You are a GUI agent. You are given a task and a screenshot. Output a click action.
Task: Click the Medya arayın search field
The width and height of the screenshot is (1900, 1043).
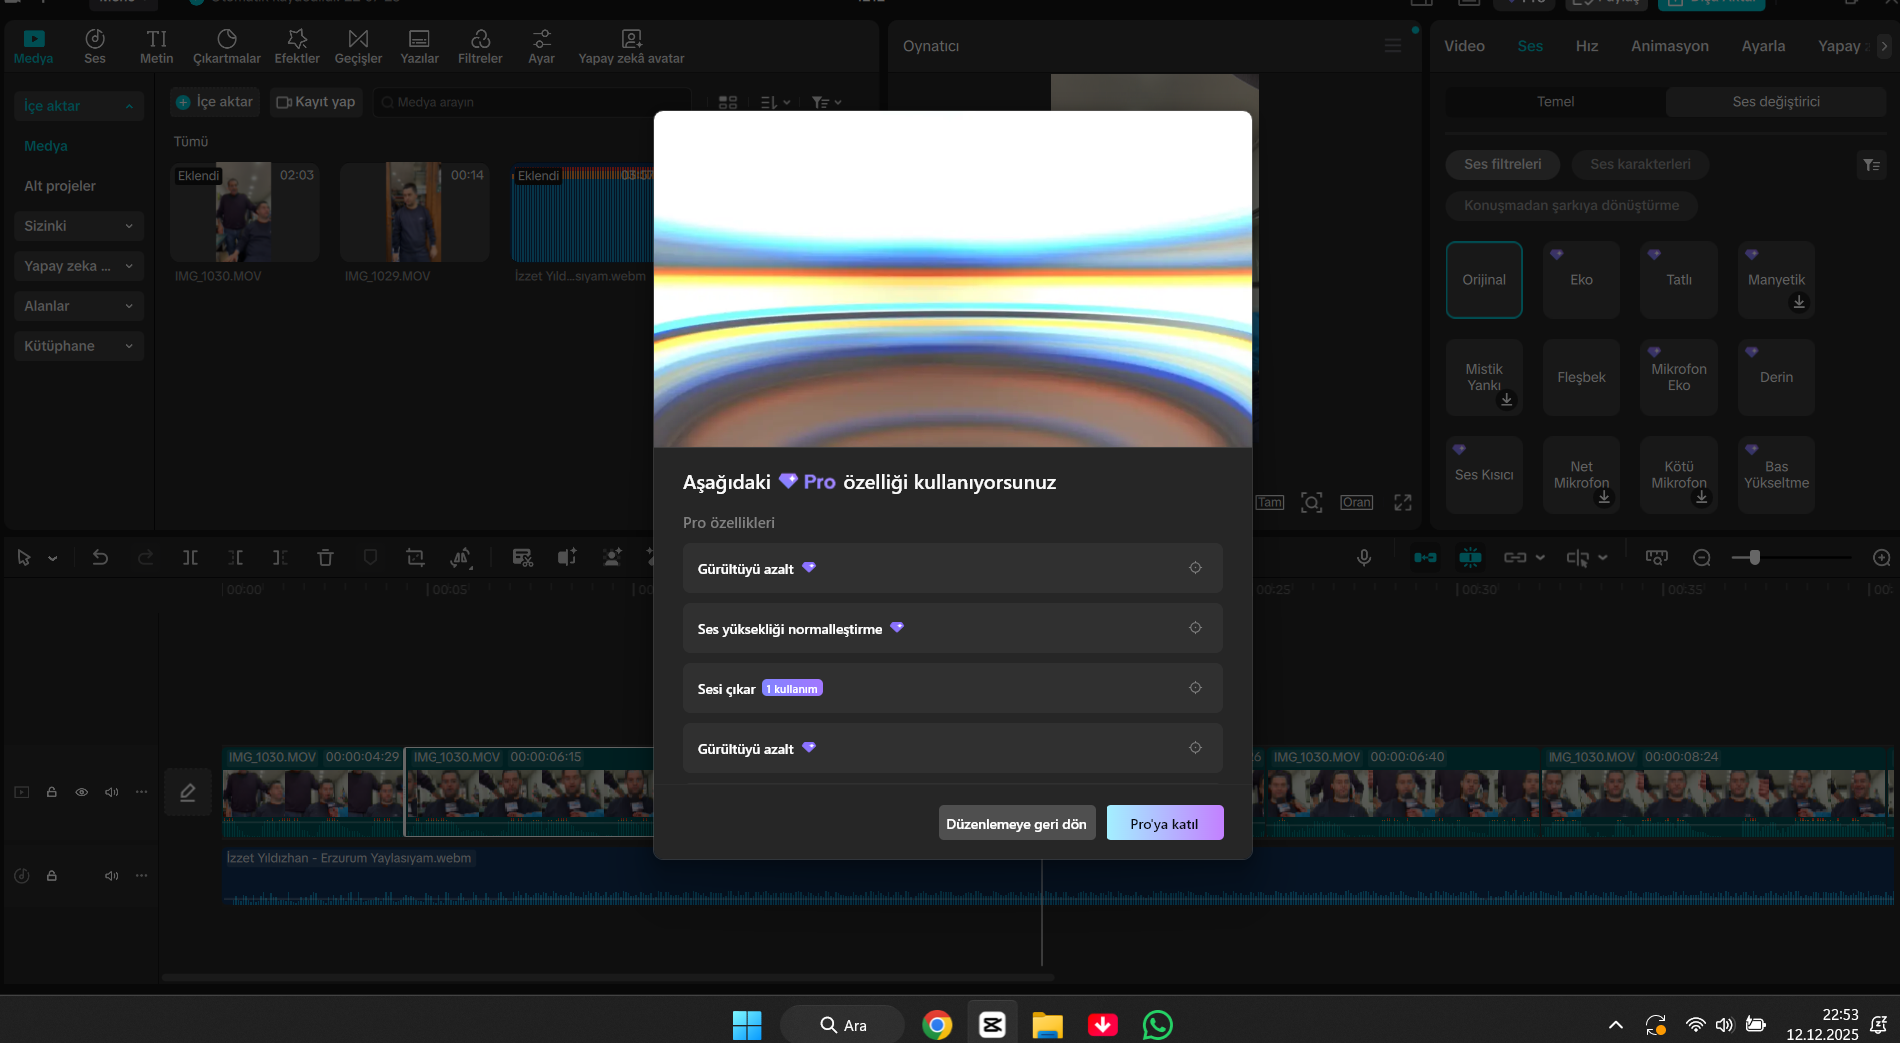pos(532,102)
